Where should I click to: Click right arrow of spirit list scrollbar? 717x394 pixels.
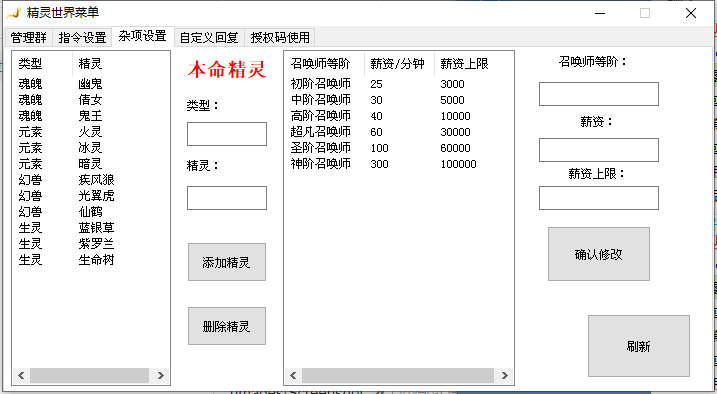161,375
